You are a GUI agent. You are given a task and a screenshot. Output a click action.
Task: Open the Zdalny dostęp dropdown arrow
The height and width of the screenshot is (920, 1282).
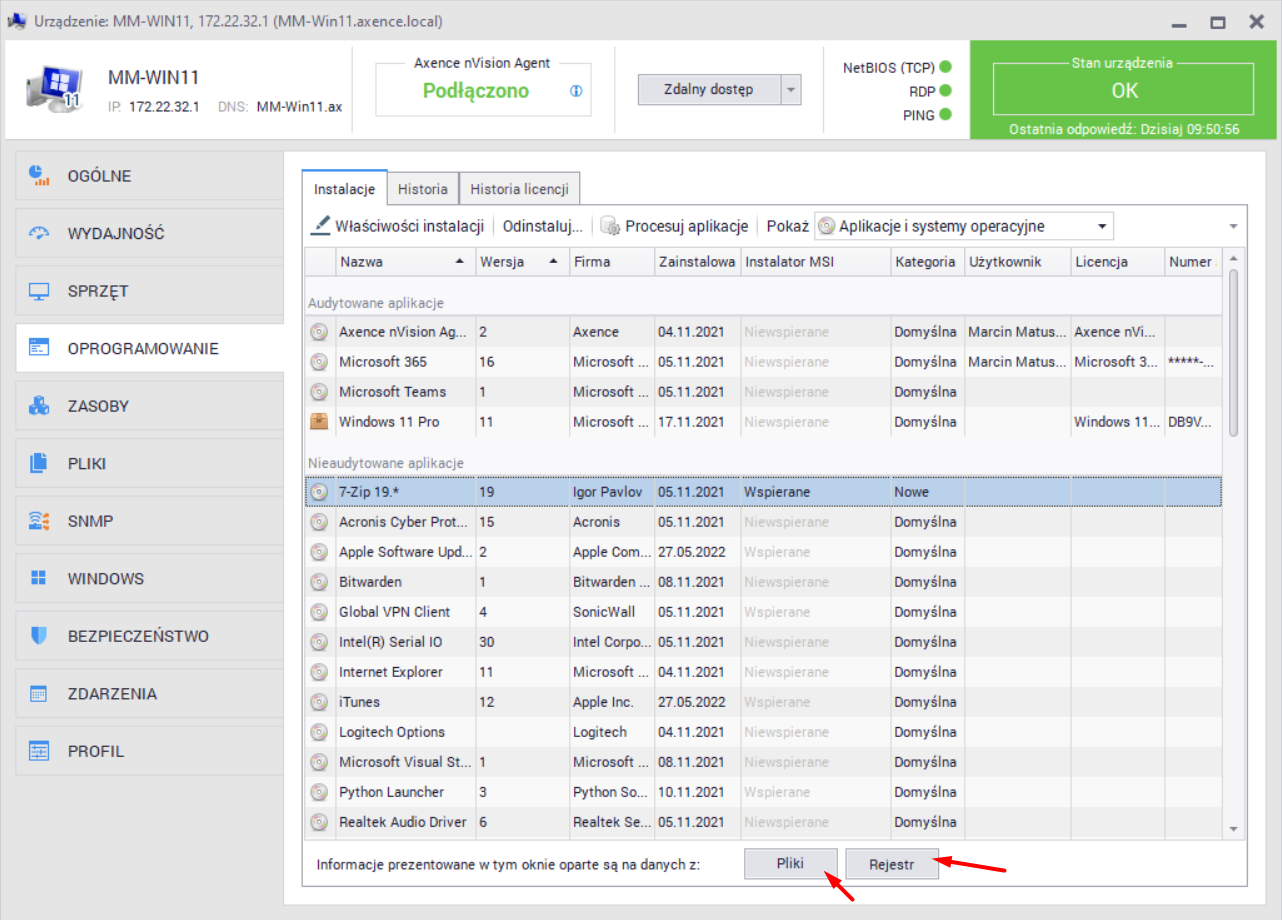pos(791,90)
